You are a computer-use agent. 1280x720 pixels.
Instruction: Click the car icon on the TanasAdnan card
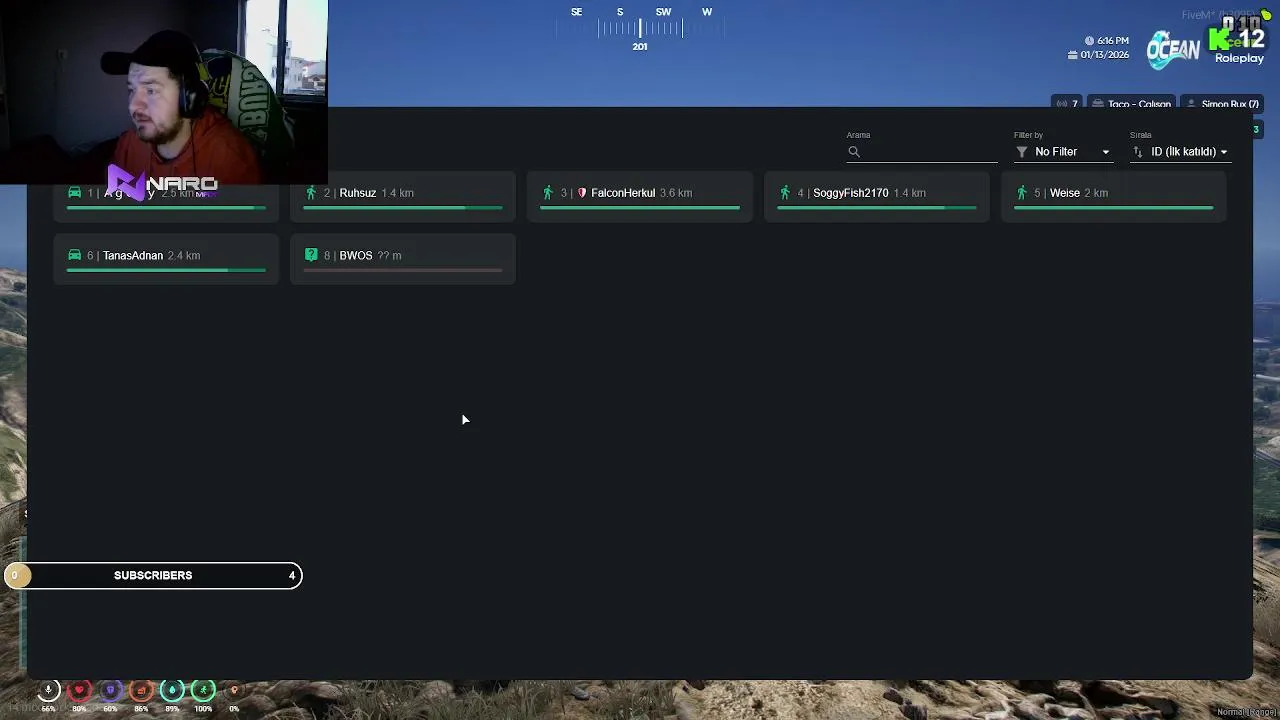74,255
